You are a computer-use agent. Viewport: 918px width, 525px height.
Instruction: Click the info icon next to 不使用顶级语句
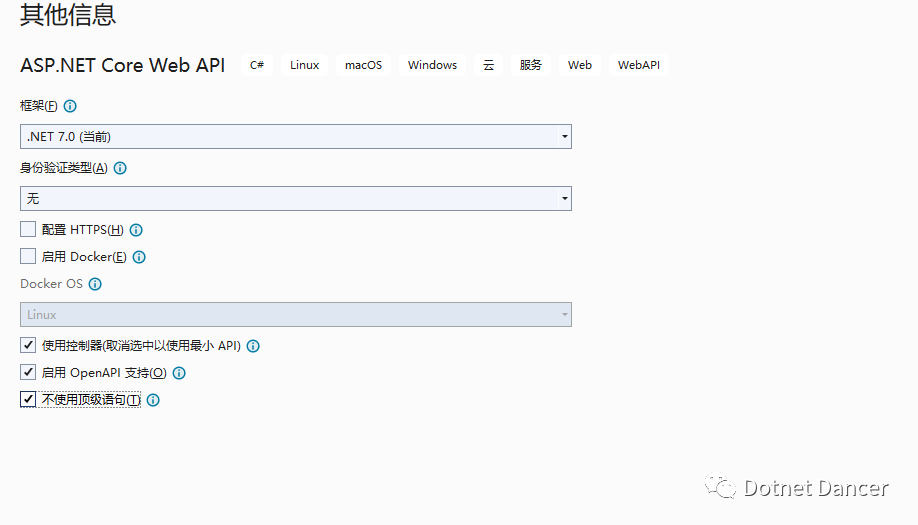153,400
